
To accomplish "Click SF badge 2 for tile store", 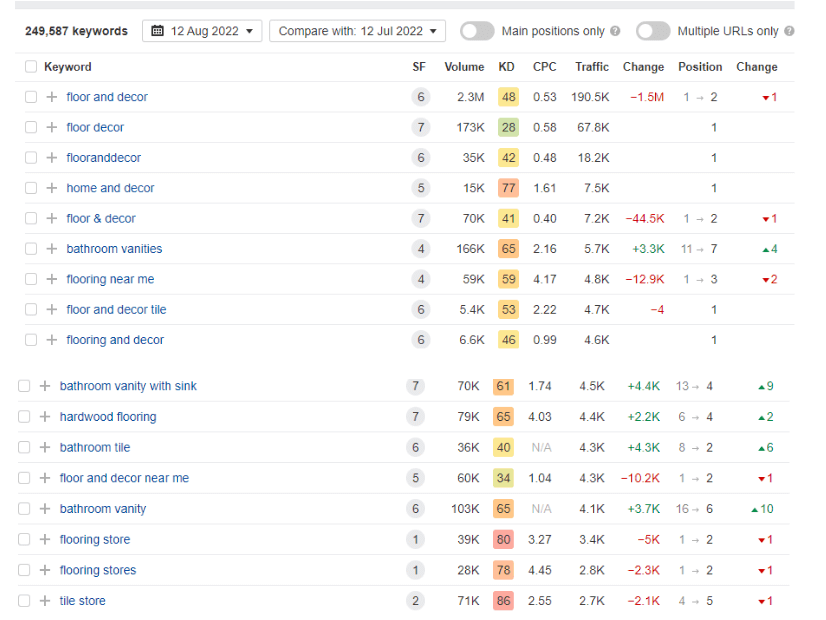I will [416, 601].
